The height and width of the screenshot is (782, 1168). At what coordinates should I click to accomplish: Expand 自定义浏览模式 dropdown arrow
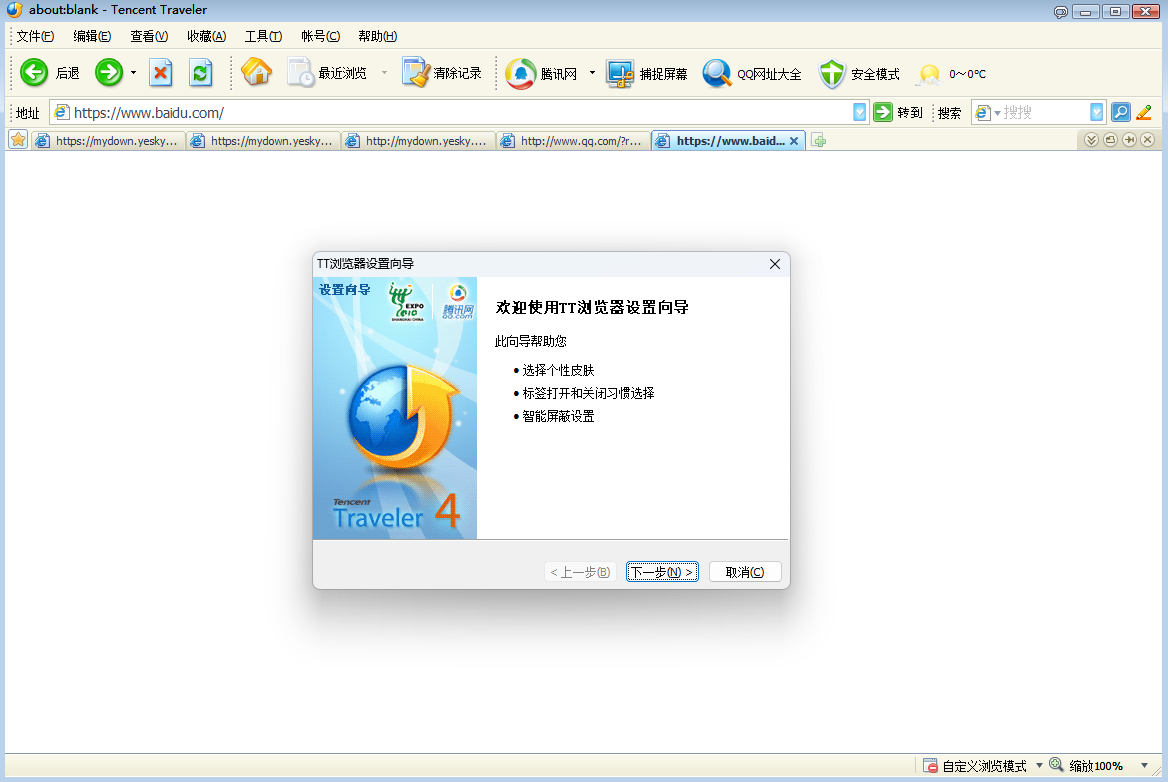pyautogui.click(x=1039, y=766)
